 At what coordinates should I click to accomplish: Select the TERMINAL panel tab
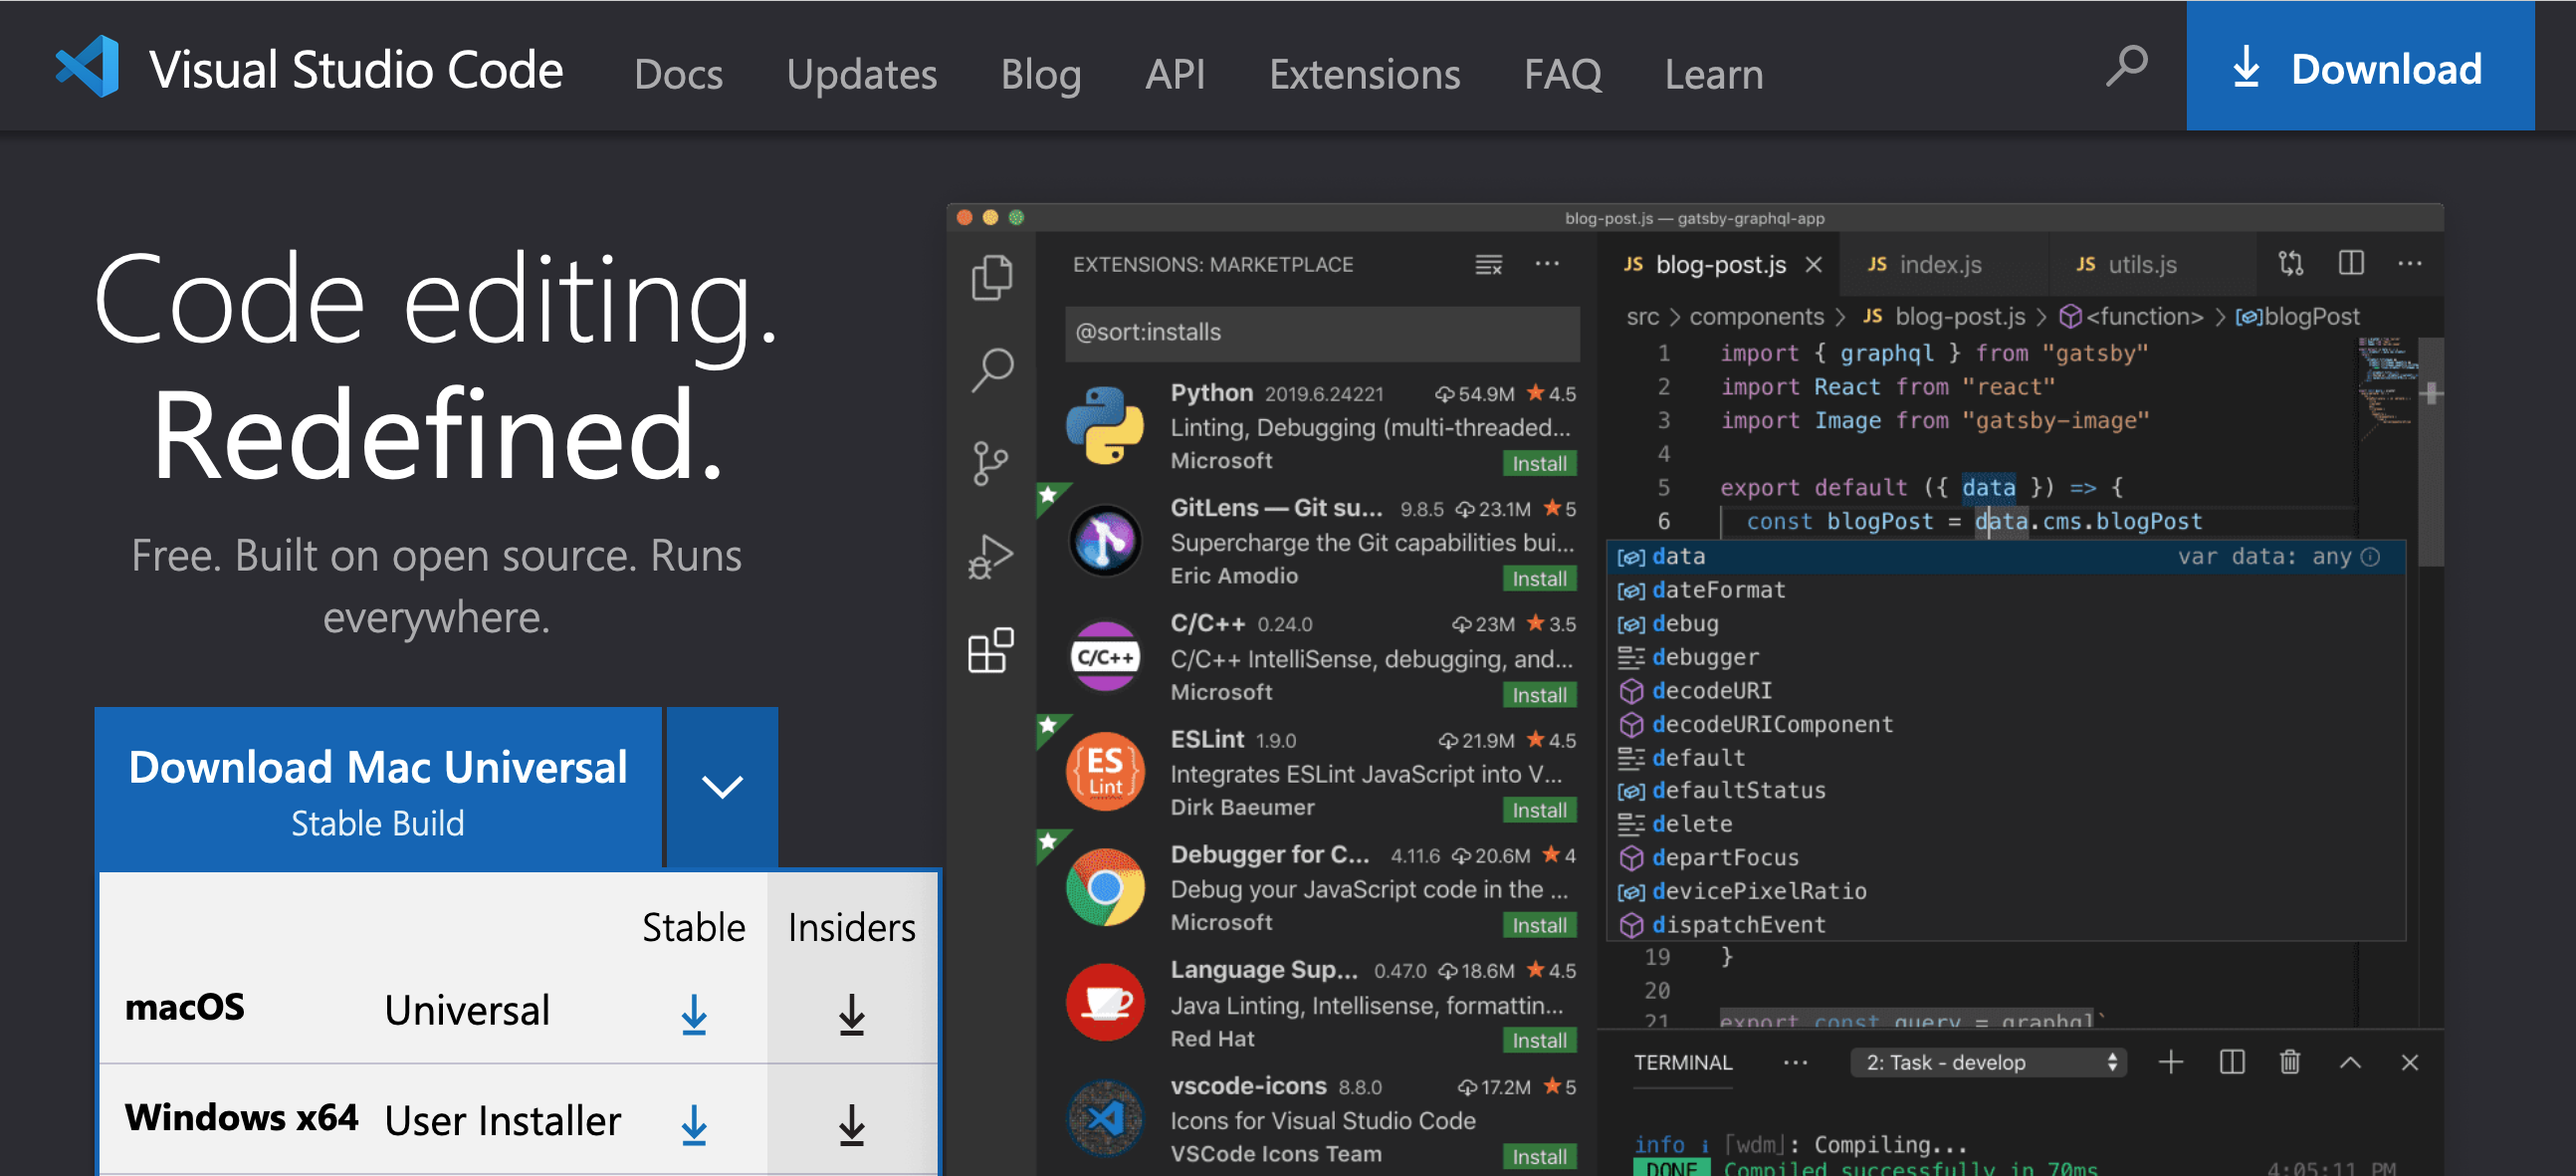point(1683,1062)
